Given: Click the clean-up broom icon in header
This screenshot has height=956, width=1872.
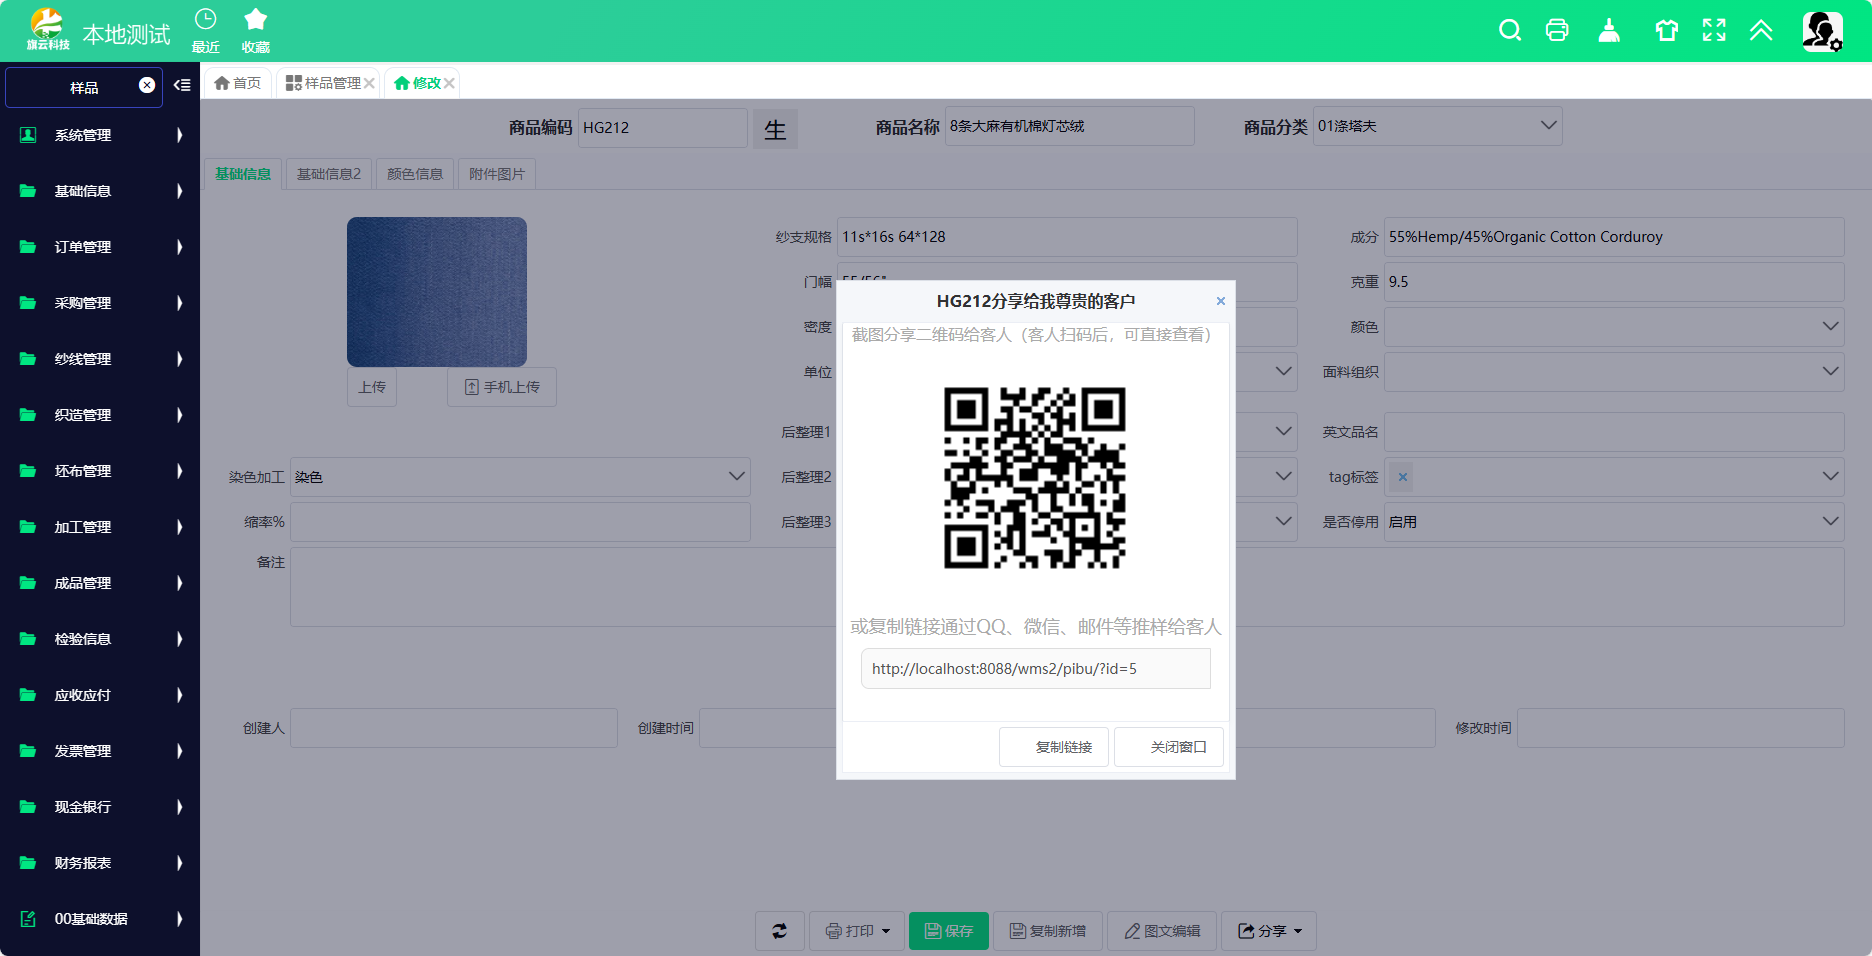Looking at the screenshot, I should point(1609,30).
